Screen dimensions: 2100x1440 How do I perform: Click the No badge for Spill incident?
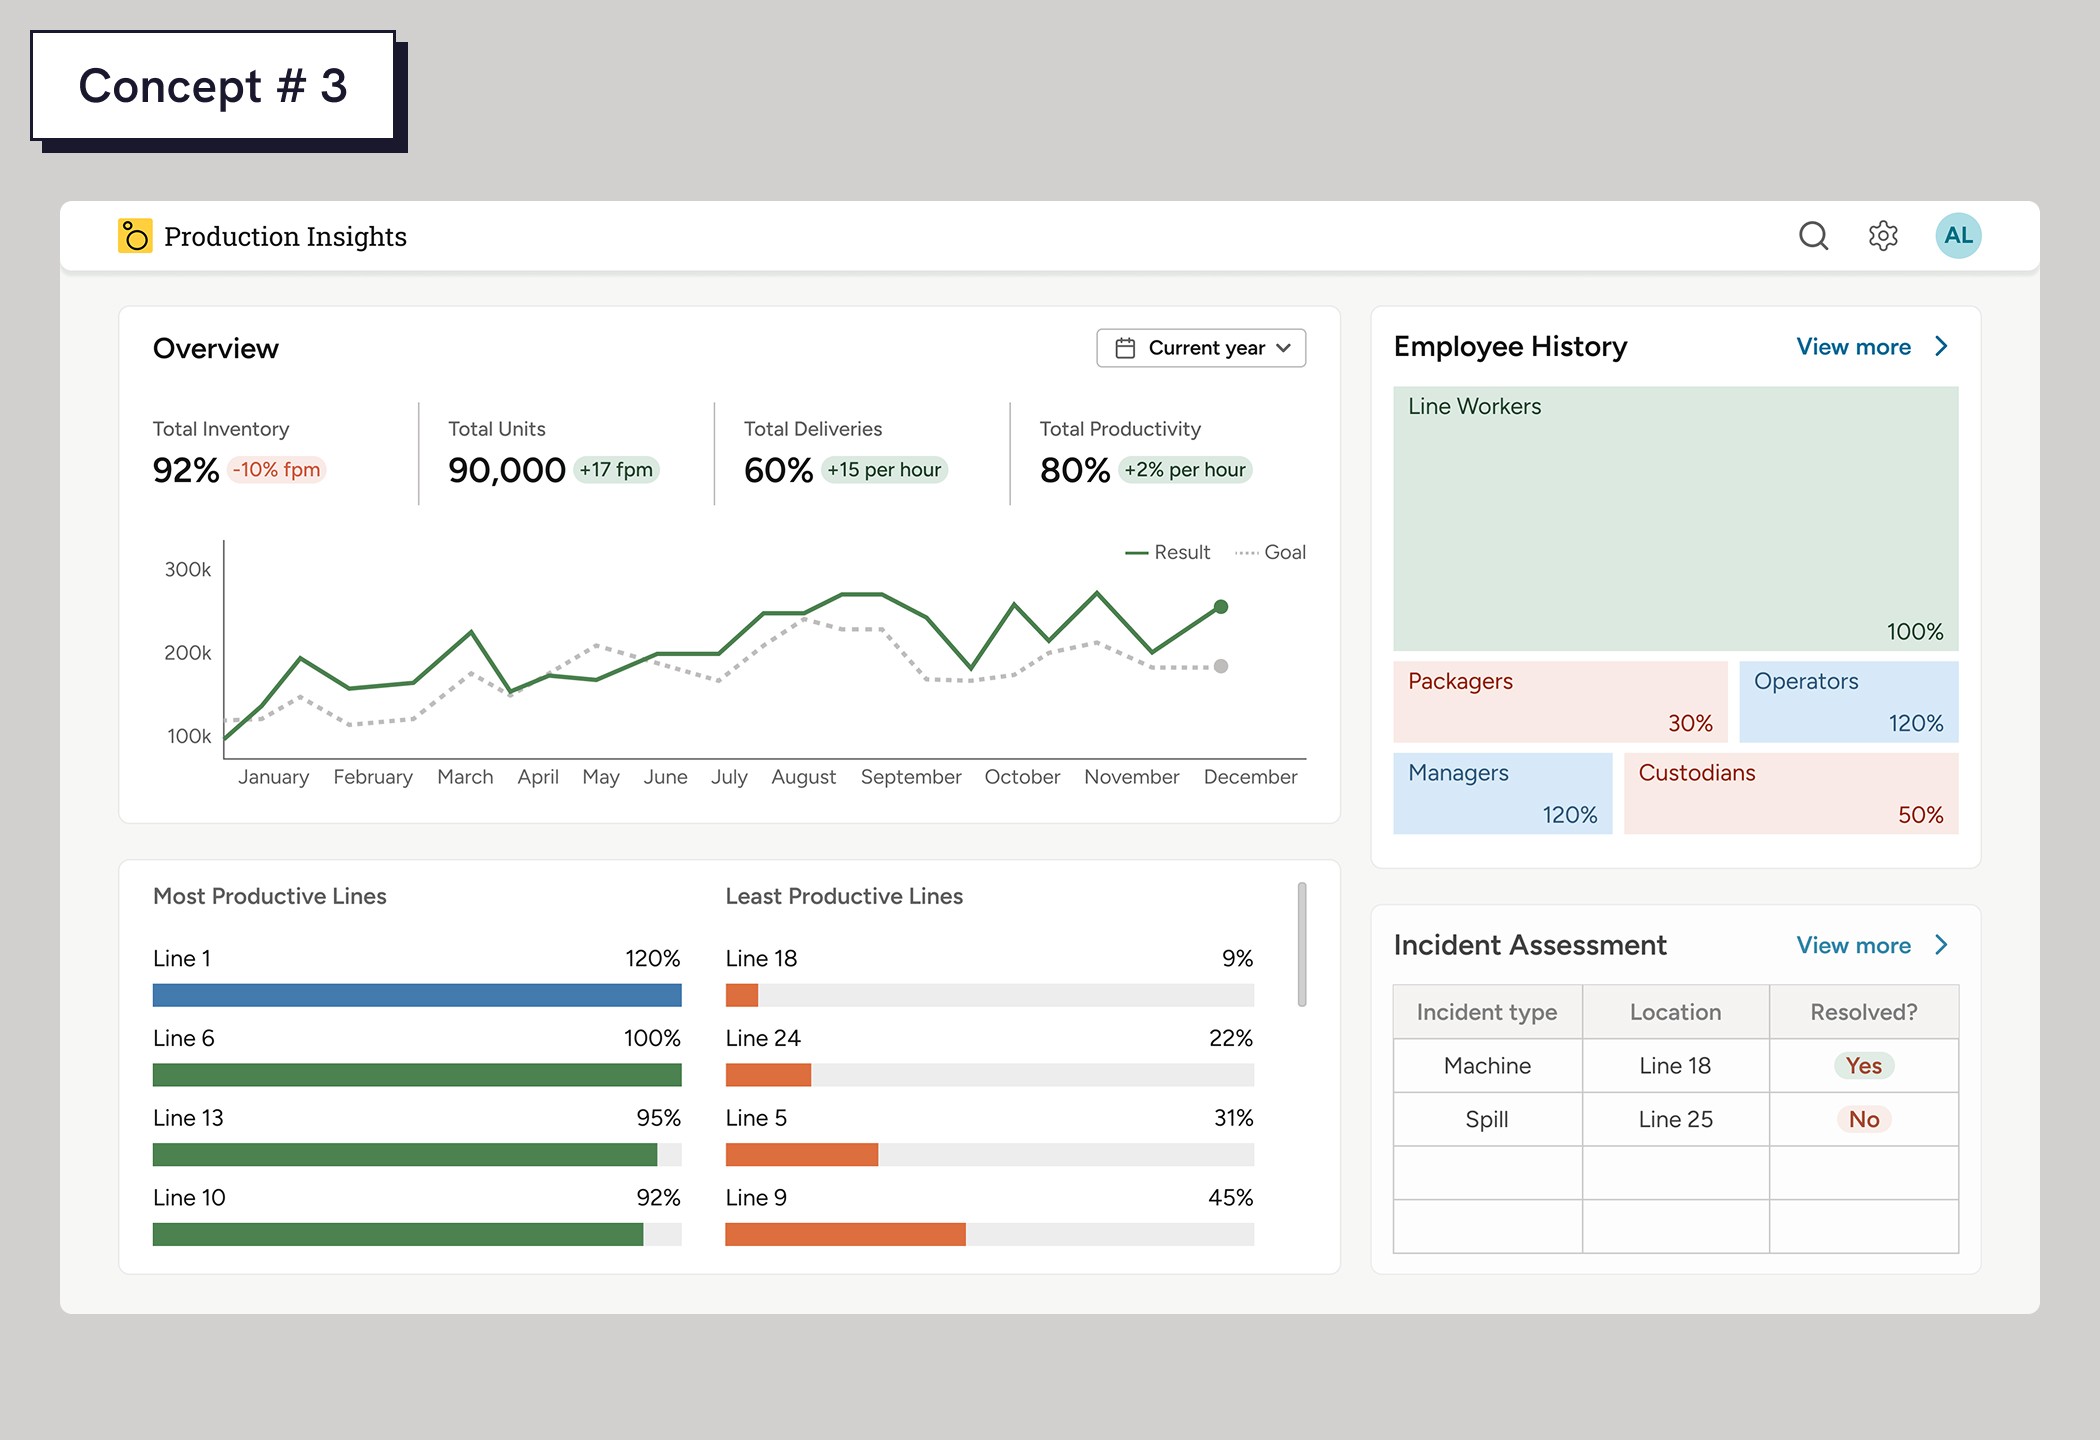[x=1863, y=1119]
